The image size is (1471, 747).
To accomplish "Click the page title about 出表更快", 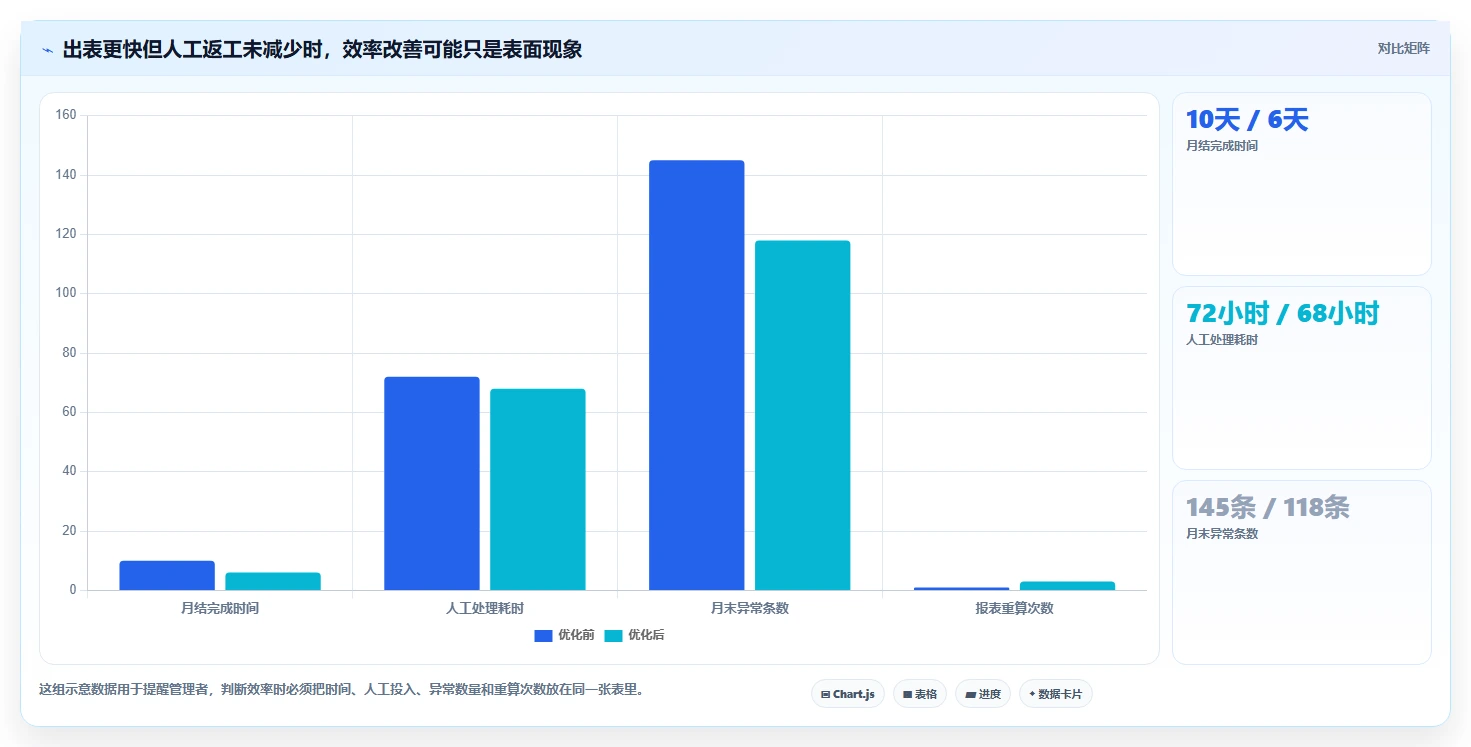I will pyautogui.click(x=322, y=49).
